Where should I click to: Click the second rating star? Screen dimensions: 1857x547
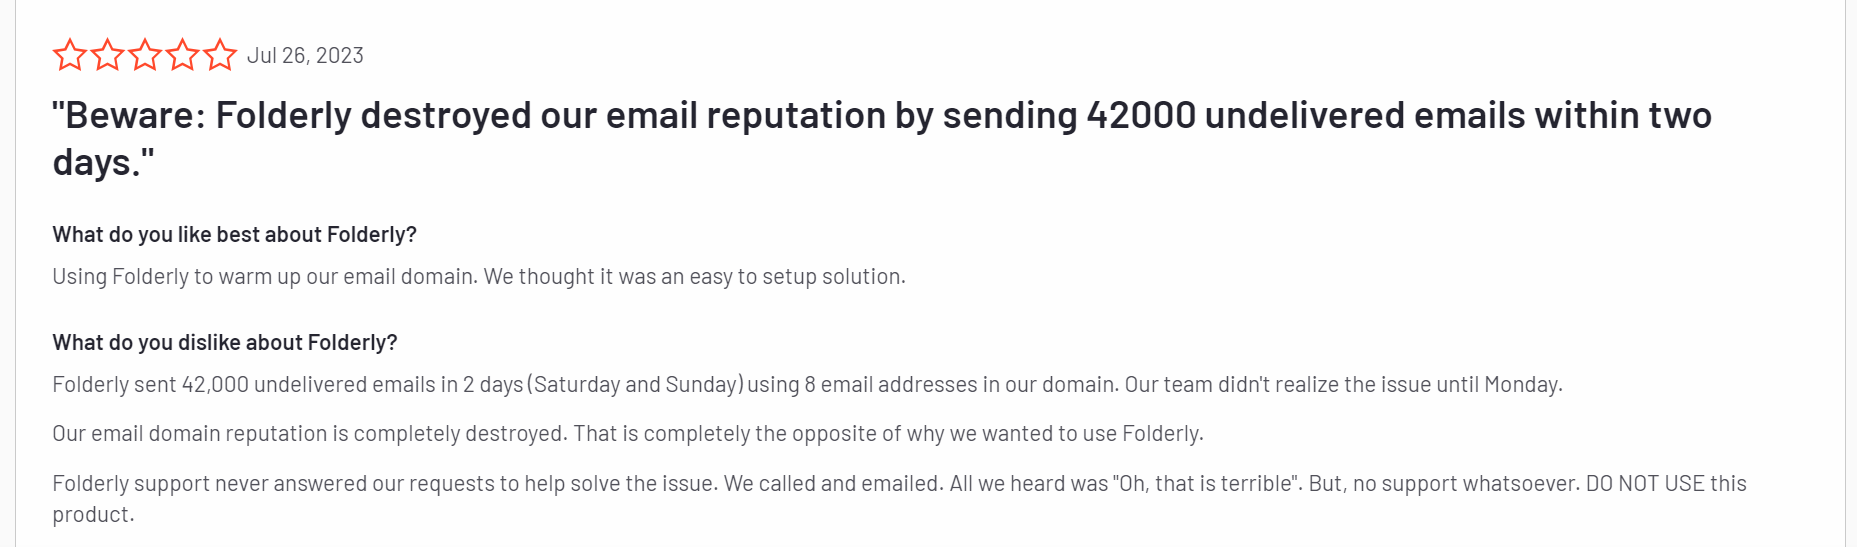107,55
